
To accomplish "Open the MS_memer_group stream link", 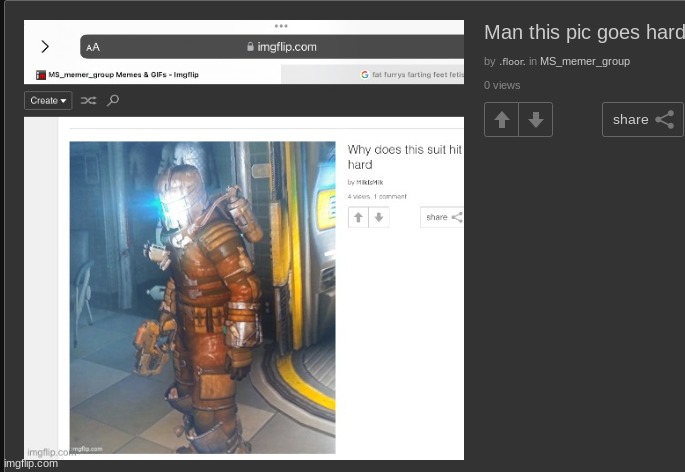I will point(585,62).
